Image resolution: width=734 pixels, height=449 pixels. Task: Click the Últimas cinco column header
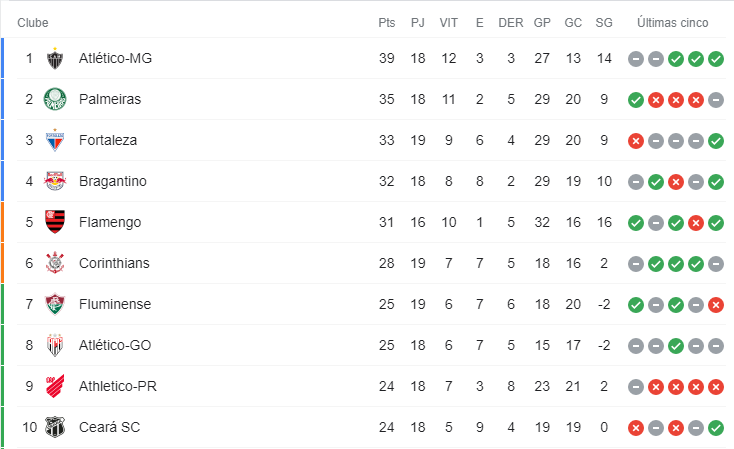[x=673, y=22]
